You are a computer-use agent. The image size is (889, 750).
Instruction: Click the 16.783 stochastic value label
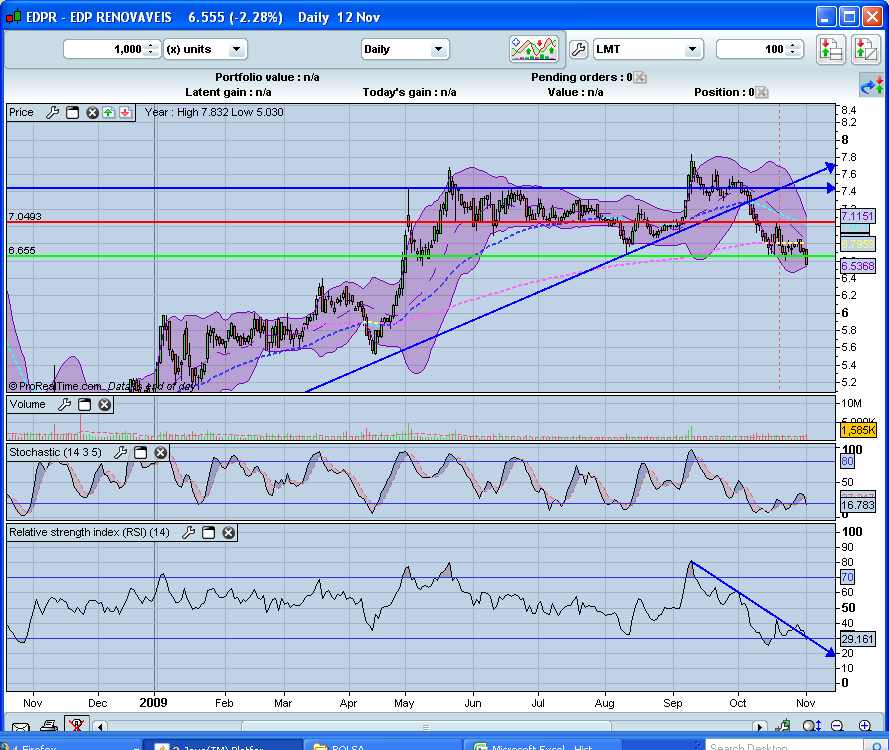click(x=857, y=505)
